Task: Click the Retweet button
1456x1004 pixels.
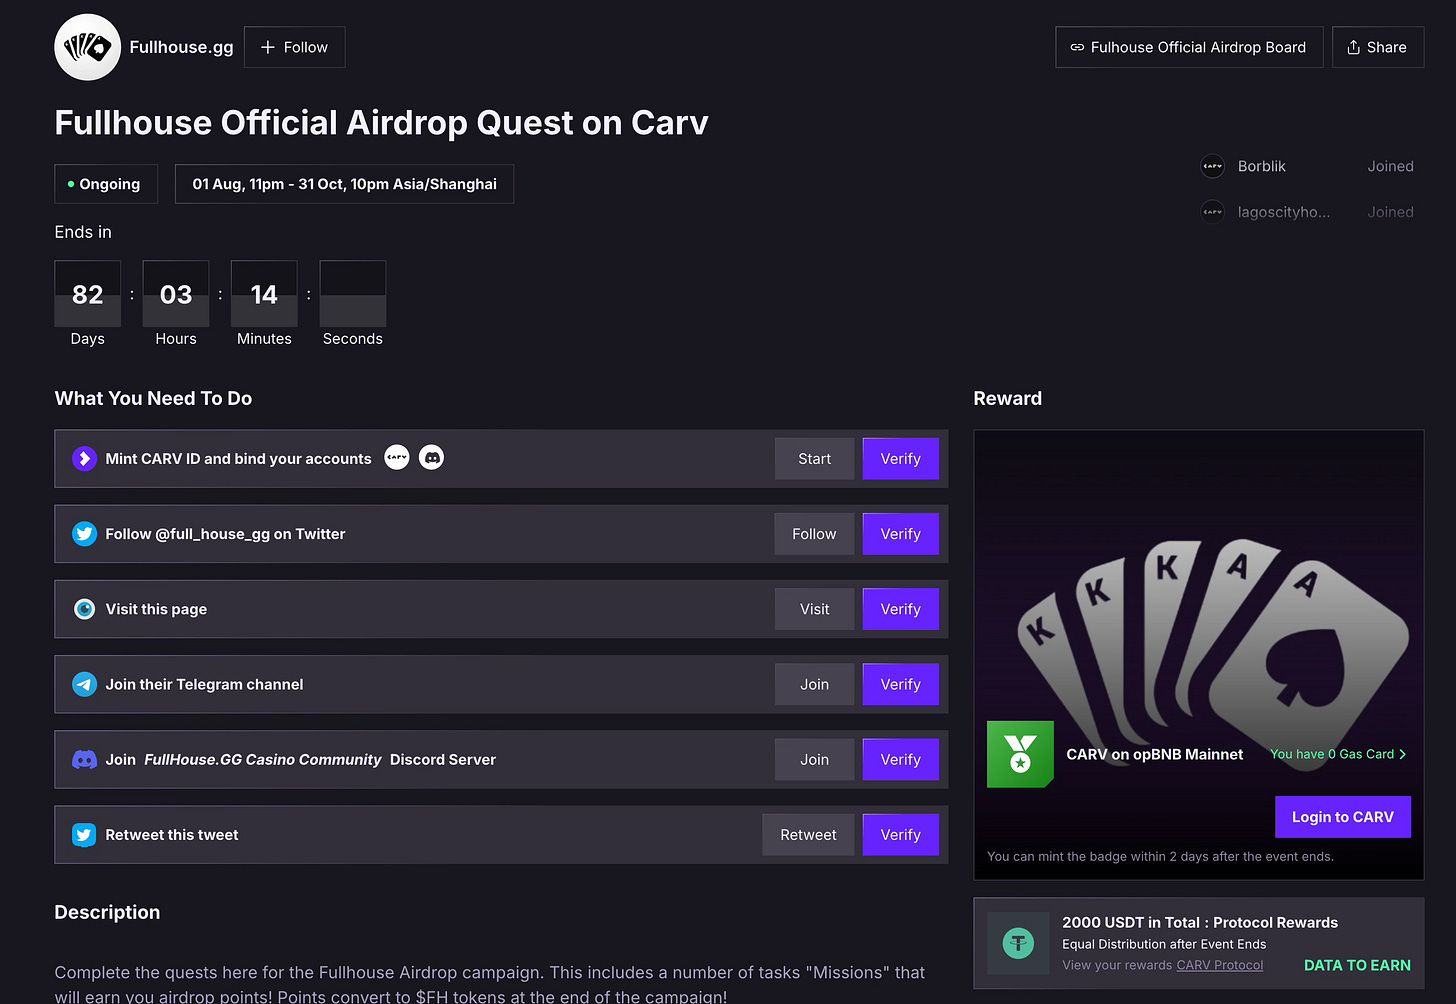Action: point(808,835)
